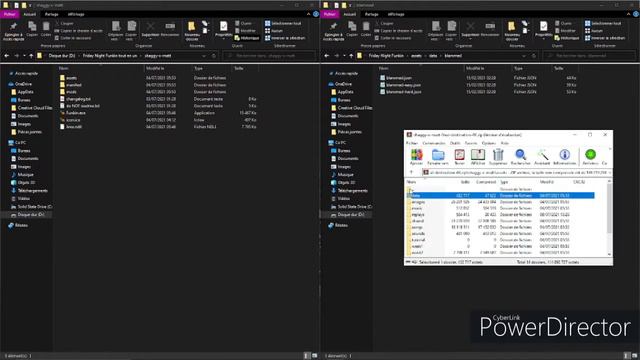Open Outils menu in WinRAR
The width and height of the screenshot is (640, 360).
tap(455, 143)
